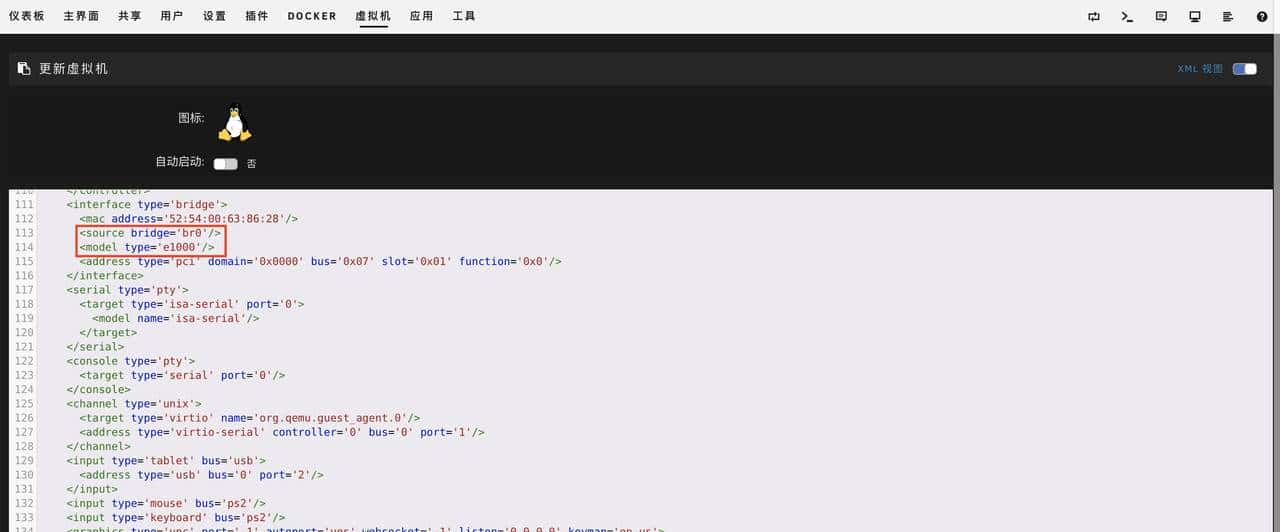The image size is (1280, 532).
Task: Click the Linux penguin VM icon
Action: click(235, 122)
